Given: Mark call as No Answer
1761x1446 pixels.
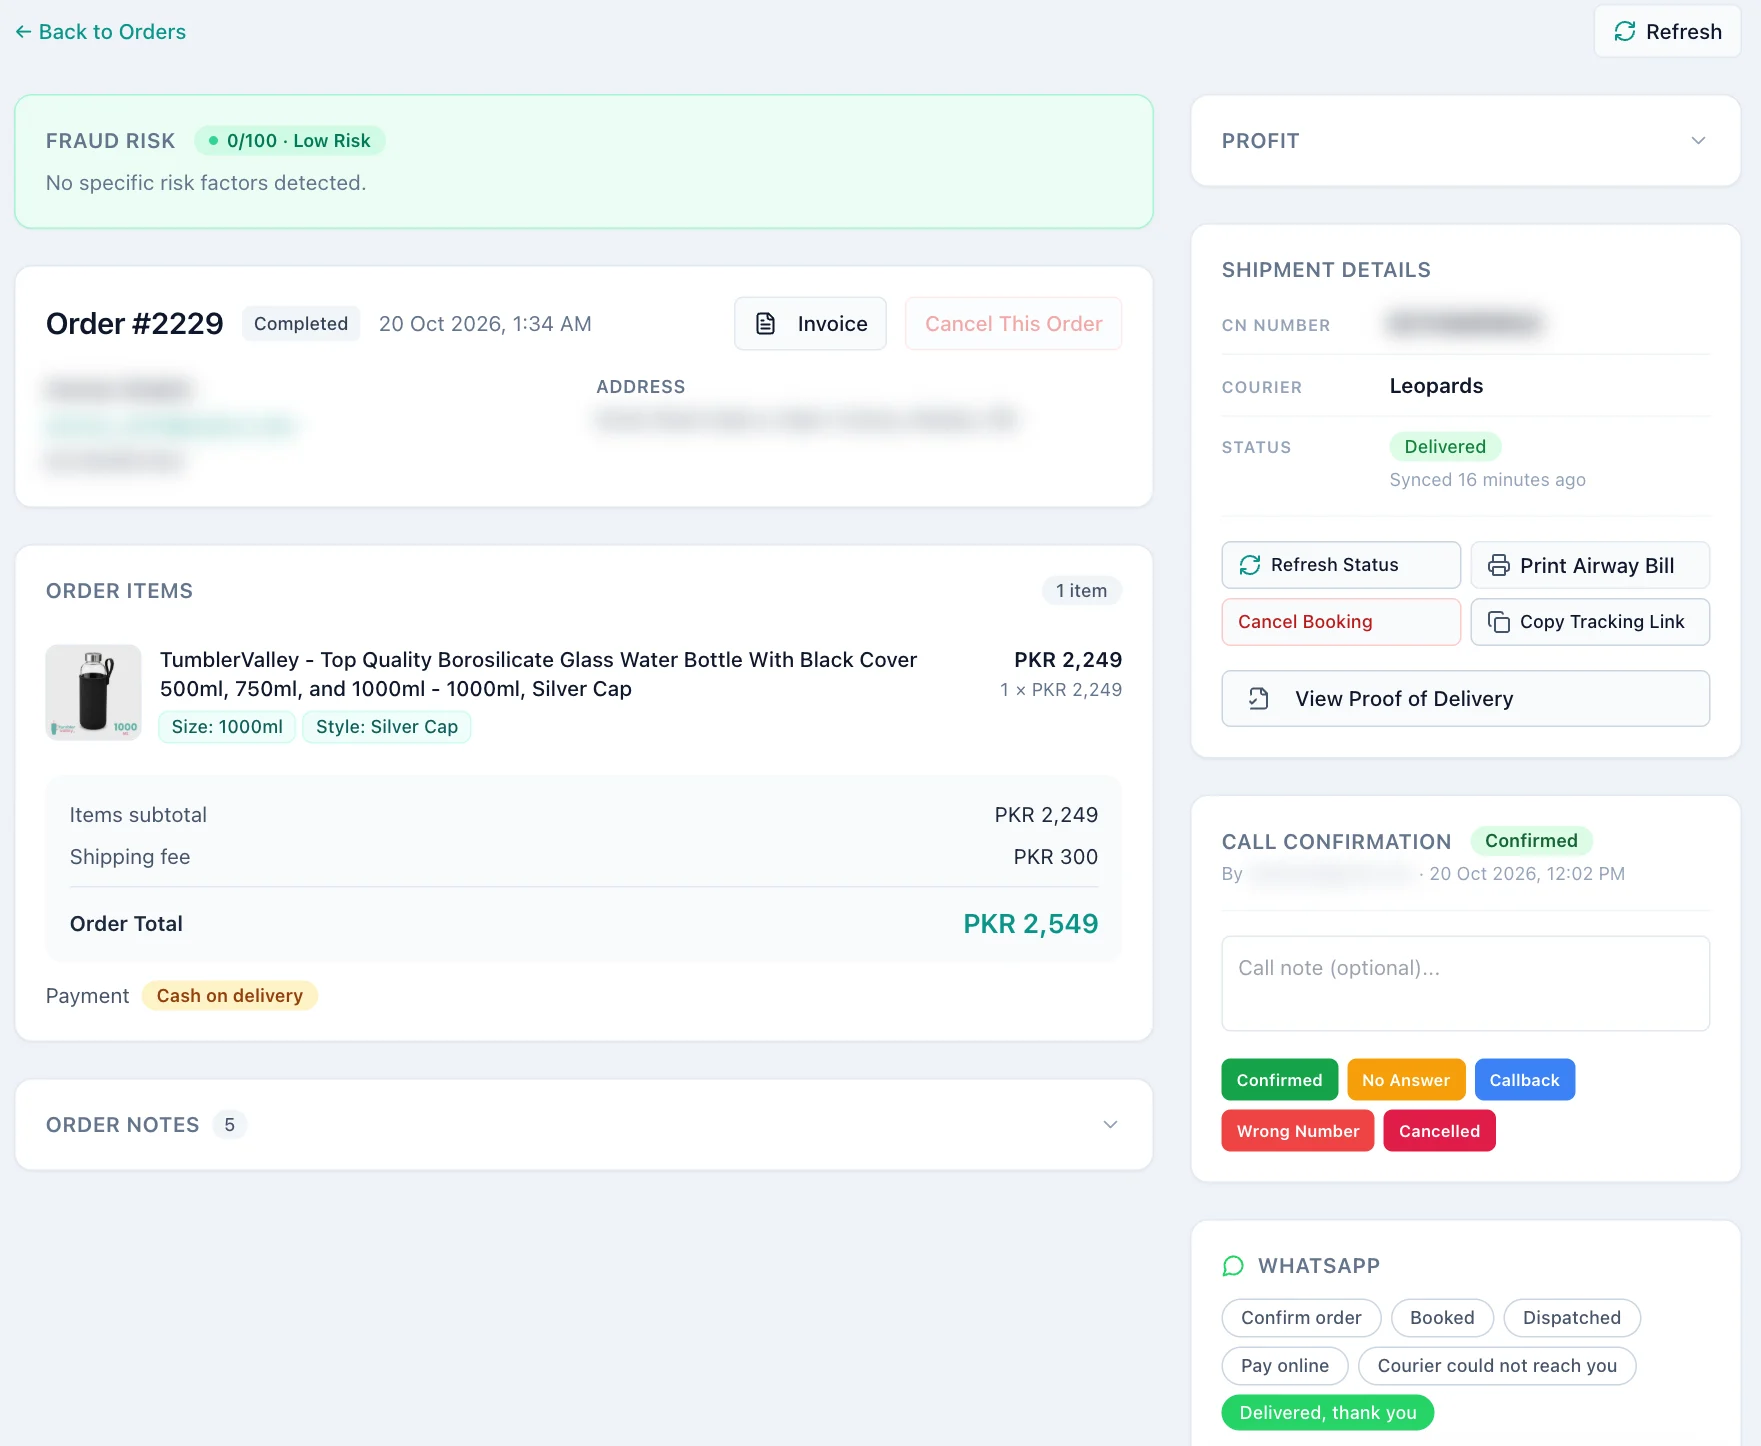Looking at the screenshot, I should (x=1405, y=1080).
